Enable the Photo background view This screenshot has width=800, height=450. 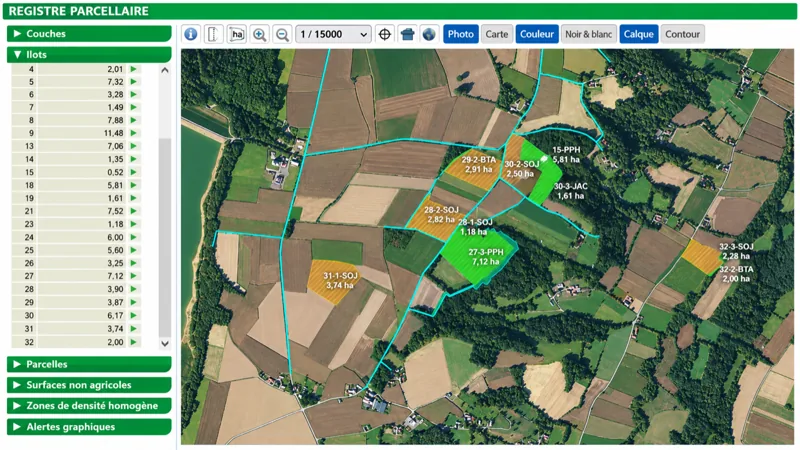(461, 34)
